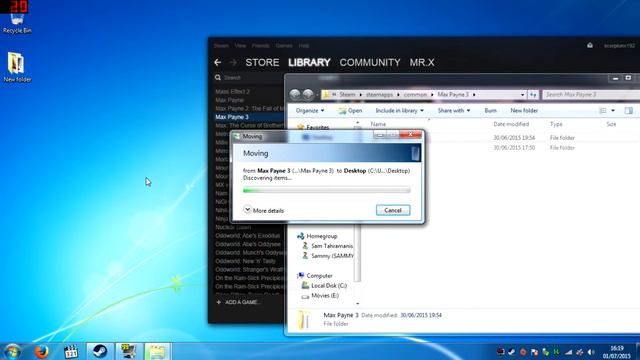Click the plus icon beside Add a Game

(218, 302)
